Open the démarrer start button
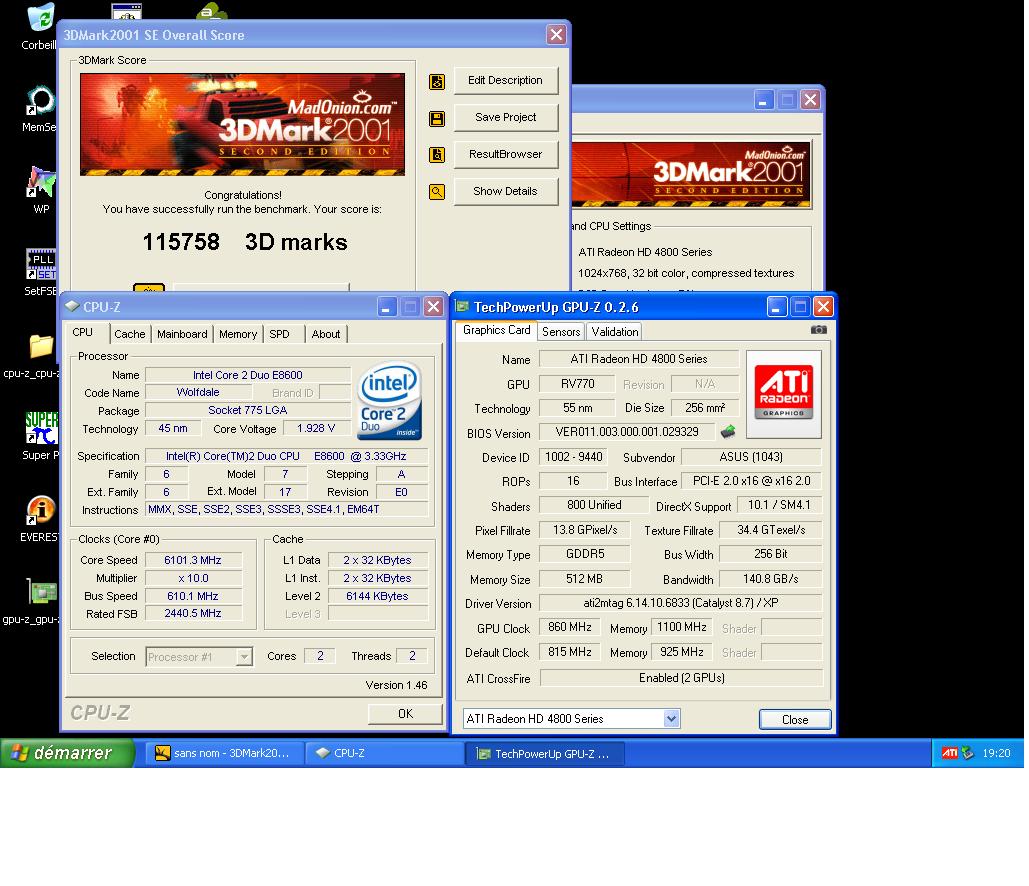Viewport: 1029px width, 886px height. tap(68, 753)
